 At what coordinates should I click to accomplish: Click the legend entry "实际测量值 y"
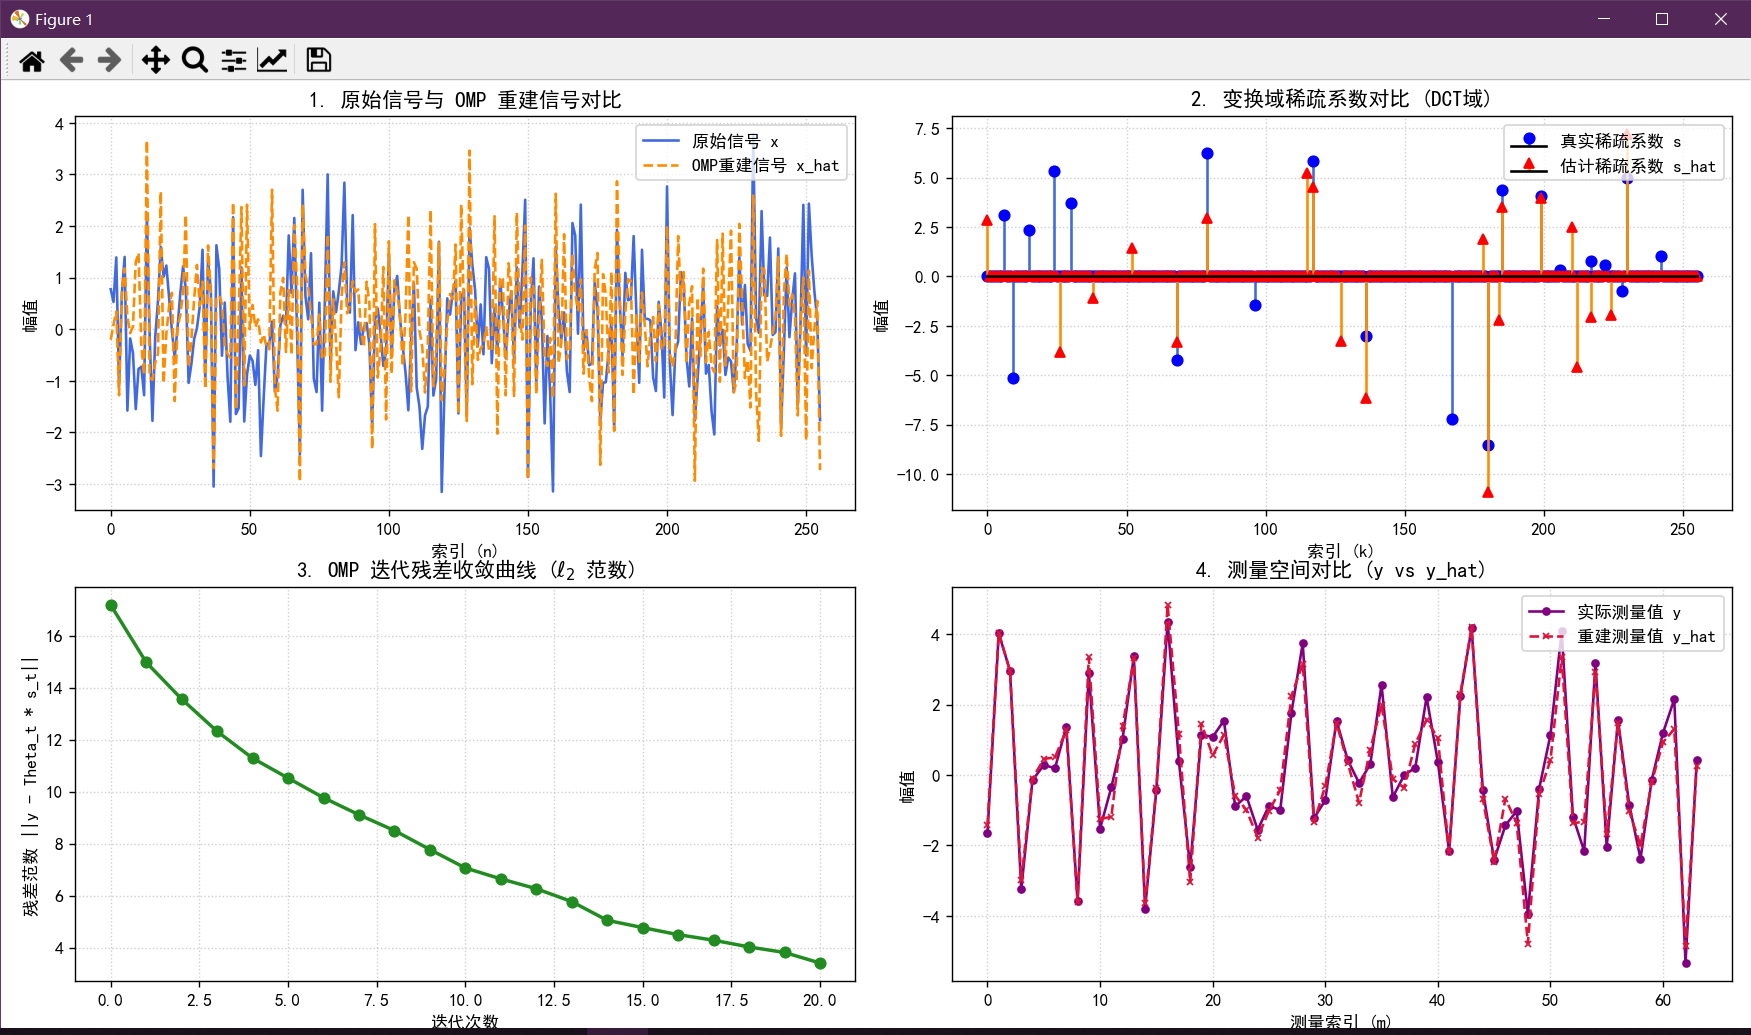coord(1629,612)
